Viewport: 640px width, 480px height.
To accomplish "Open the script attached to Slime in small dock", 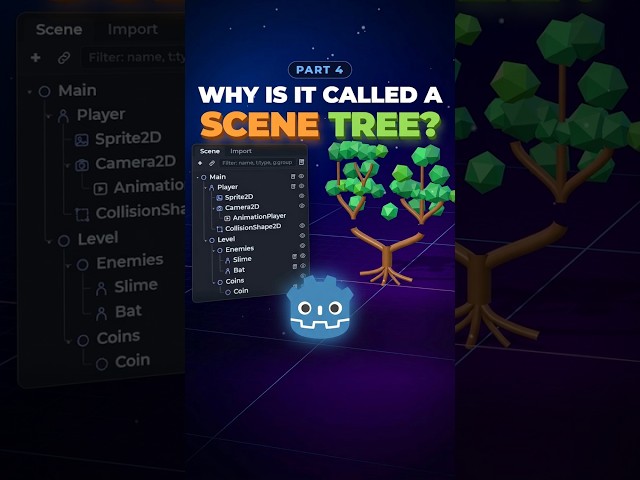I will click(294, 256).
